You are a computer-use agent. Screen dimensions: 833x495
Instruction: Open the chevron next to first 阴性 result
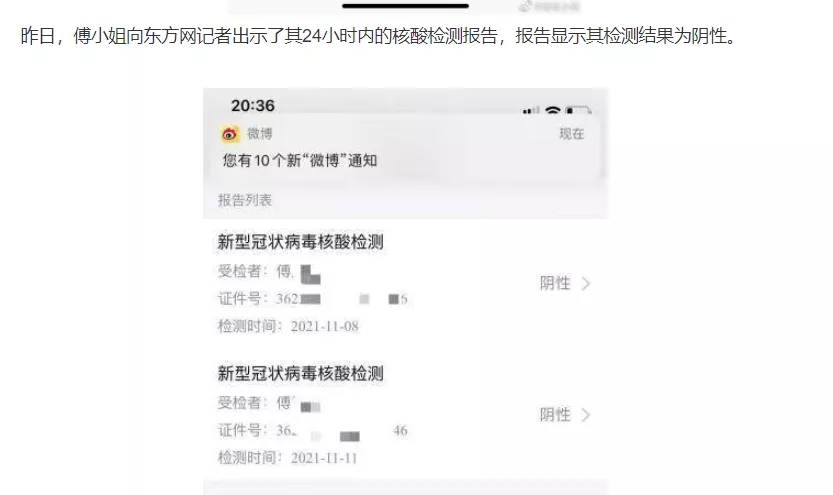[585, 284]
